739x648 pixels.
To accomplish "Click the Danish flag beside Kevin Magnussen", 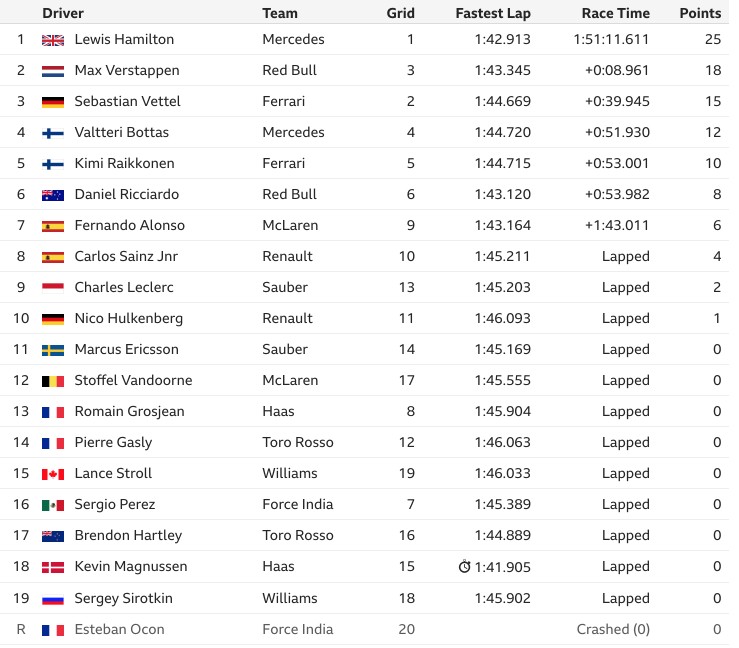I will pos(53,567).
